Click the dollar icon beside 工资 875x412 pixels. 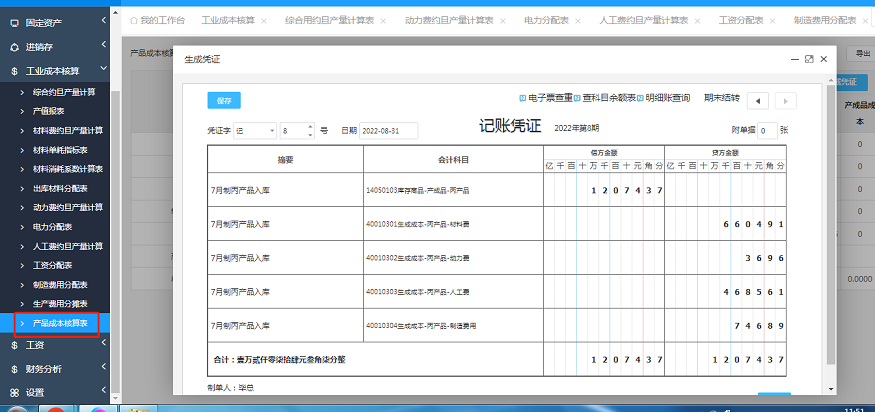[x=15, y=346]
